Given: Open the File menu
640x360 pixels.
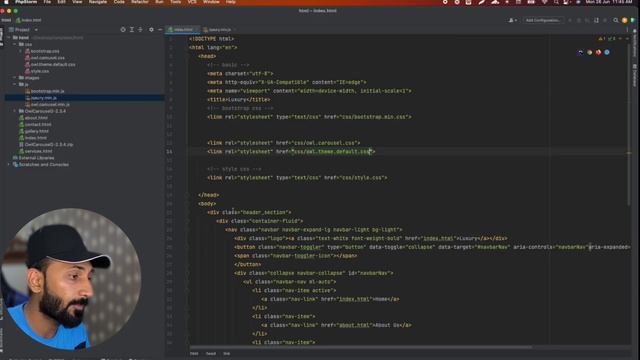Looking at the screenshot, I should pyautogui.click(x=47, y=2).
